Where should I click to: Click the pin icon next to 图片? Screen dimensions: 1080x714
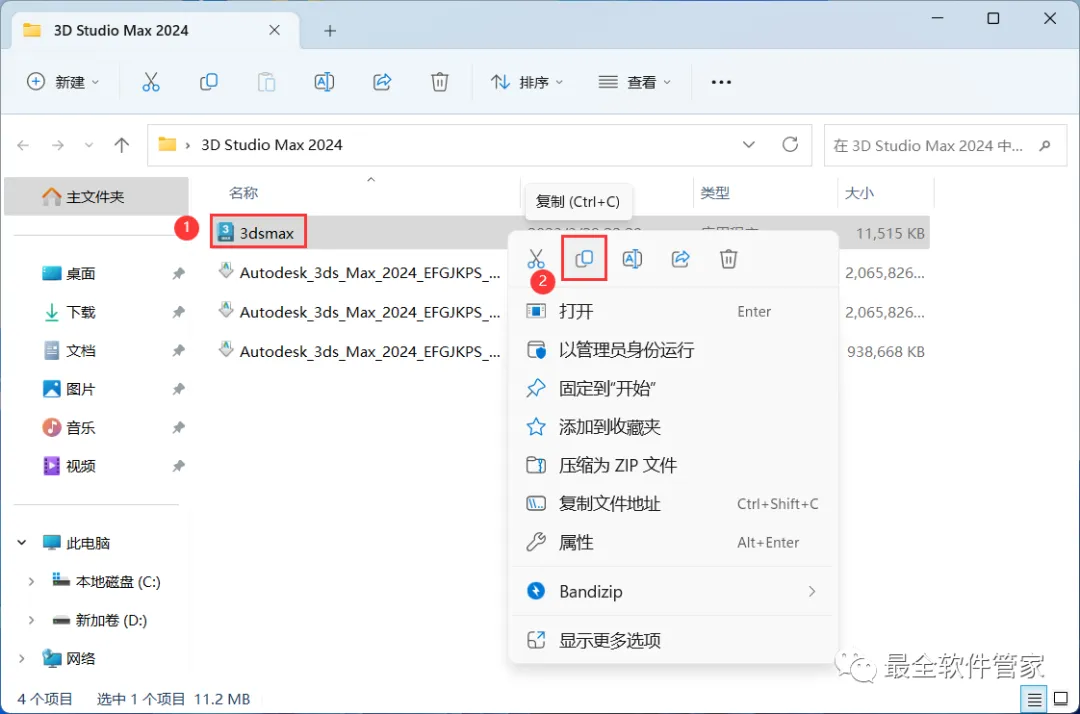point(178,389)
